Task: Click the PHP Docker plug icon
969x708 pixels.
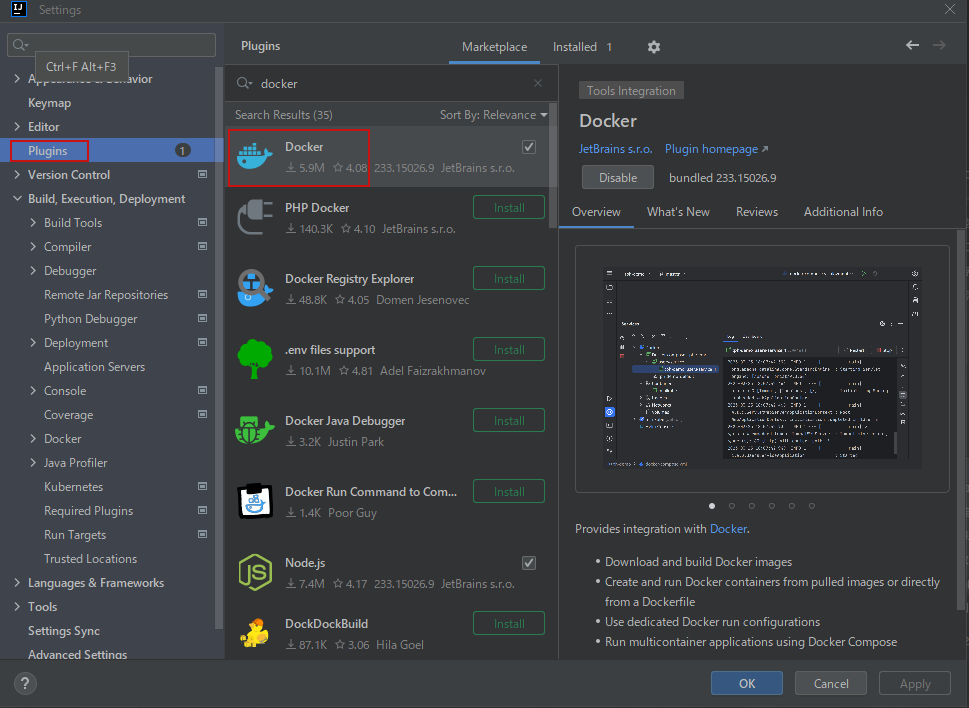Action: pyautogui.click(x=255, y=217)
